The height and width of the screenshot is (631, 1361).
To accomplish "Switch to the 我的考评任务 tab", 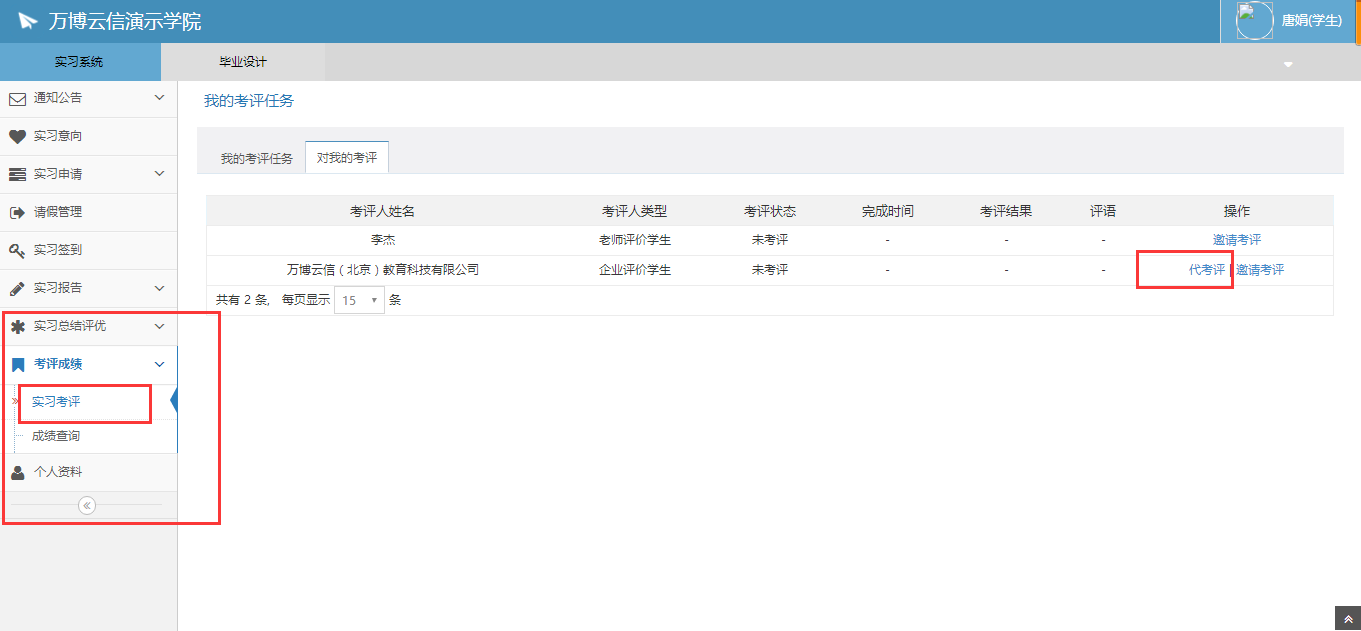I will tap(256, 159).
